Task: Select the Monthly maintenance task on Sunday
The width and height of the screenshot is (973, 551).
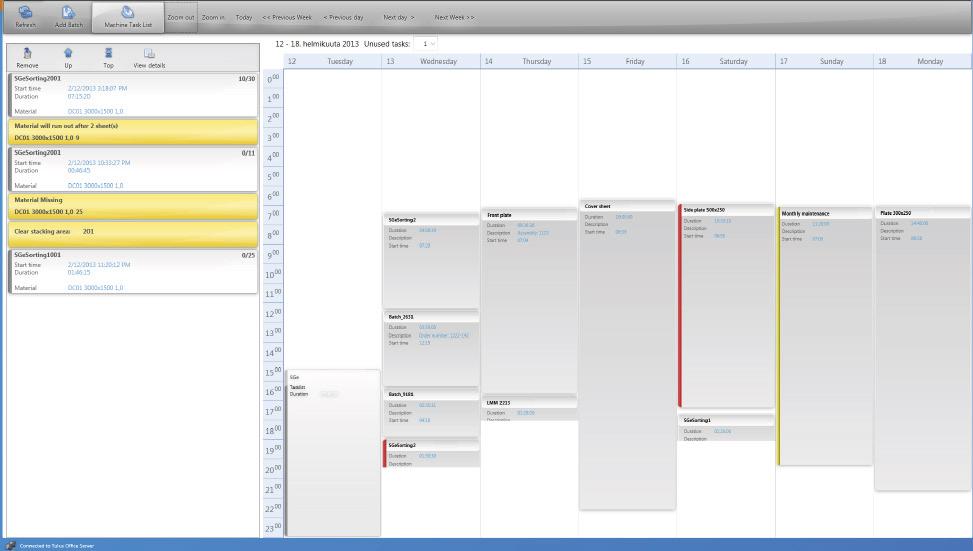Action: click(825, 213)
